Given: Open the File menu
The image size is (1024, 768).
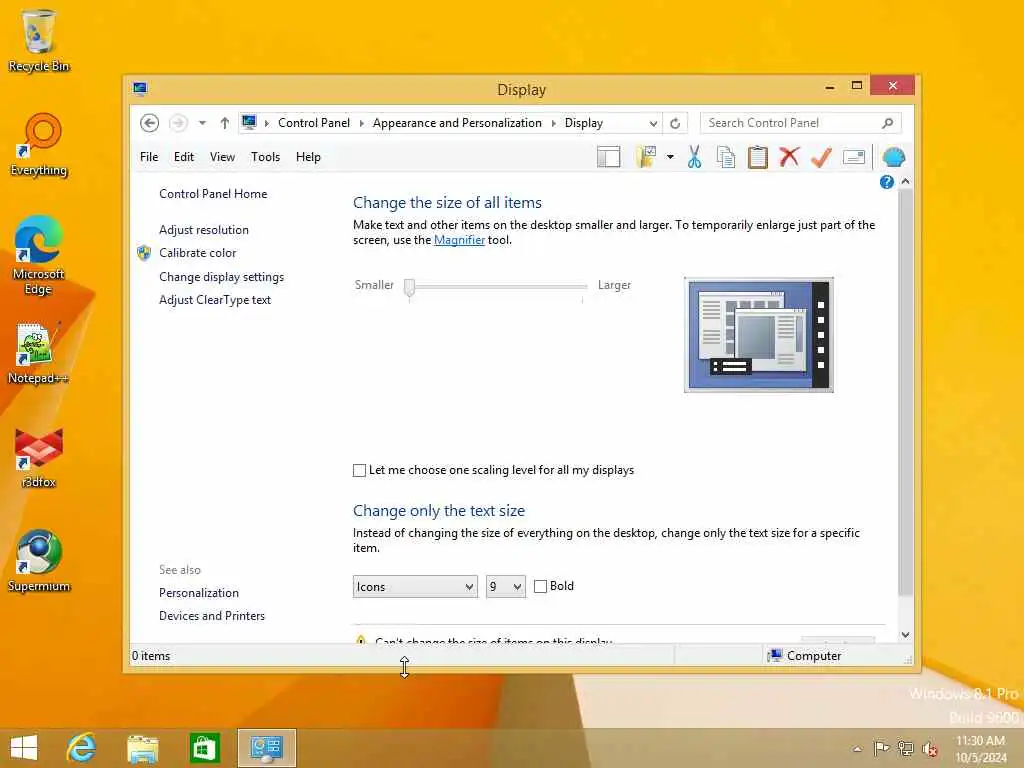Looking at the screenshot, I should (x=149, y=157).
